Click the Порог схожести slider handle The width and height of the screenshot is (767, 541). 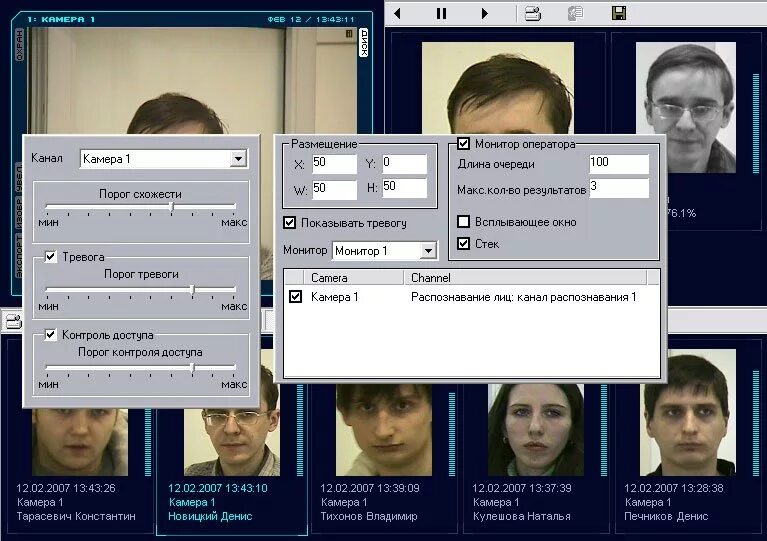pyautogui.click(x=172, y=207)
